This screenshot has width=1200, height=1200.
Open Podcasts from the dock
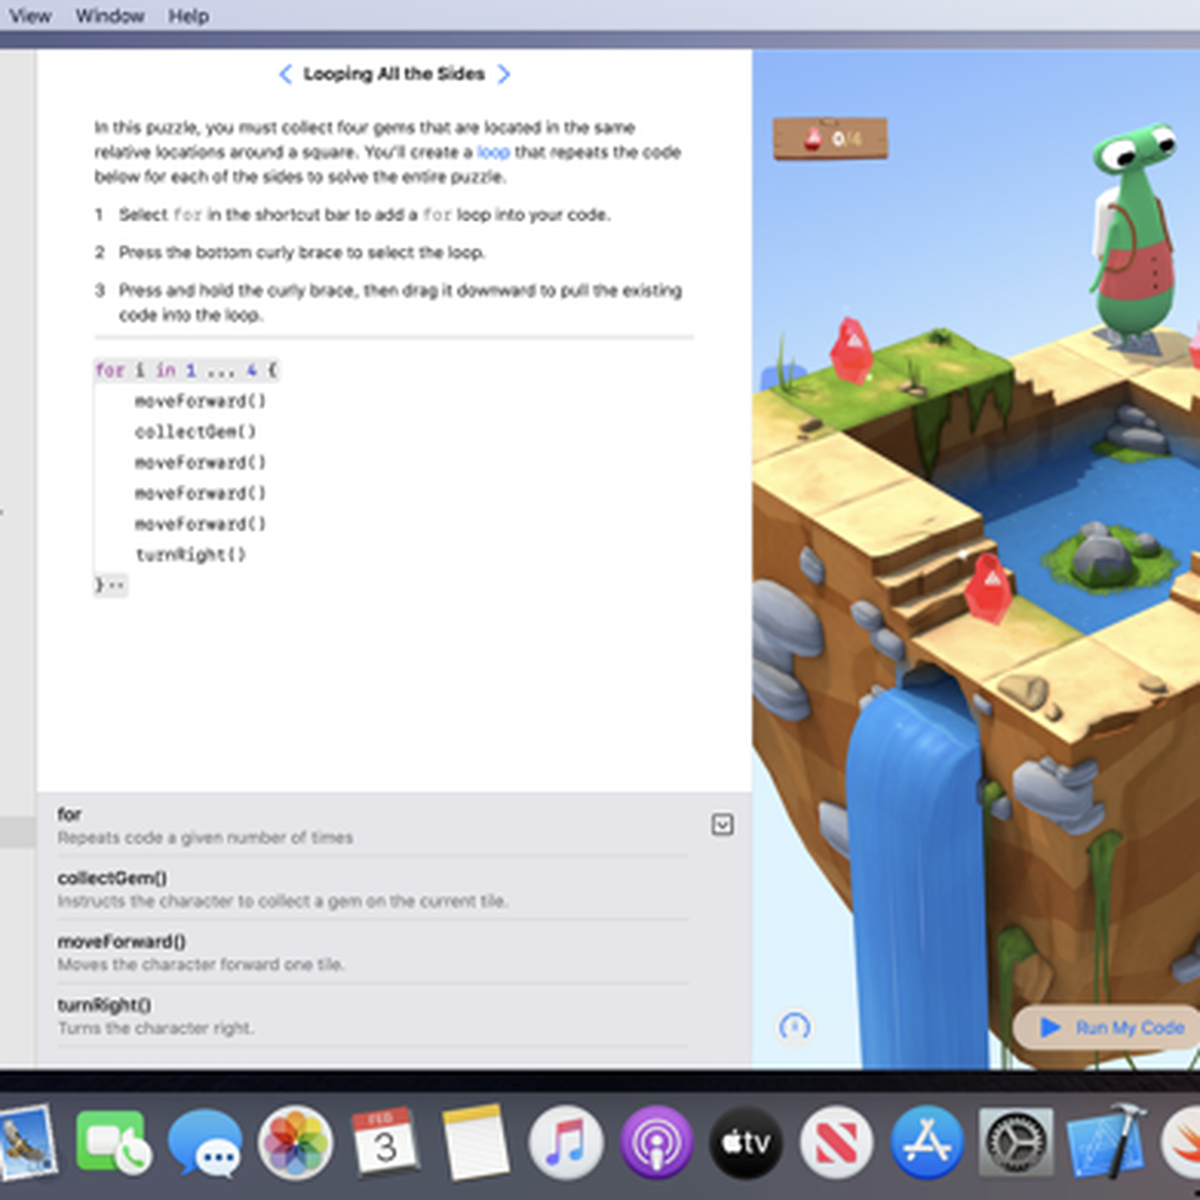(x=656, y=1141)
